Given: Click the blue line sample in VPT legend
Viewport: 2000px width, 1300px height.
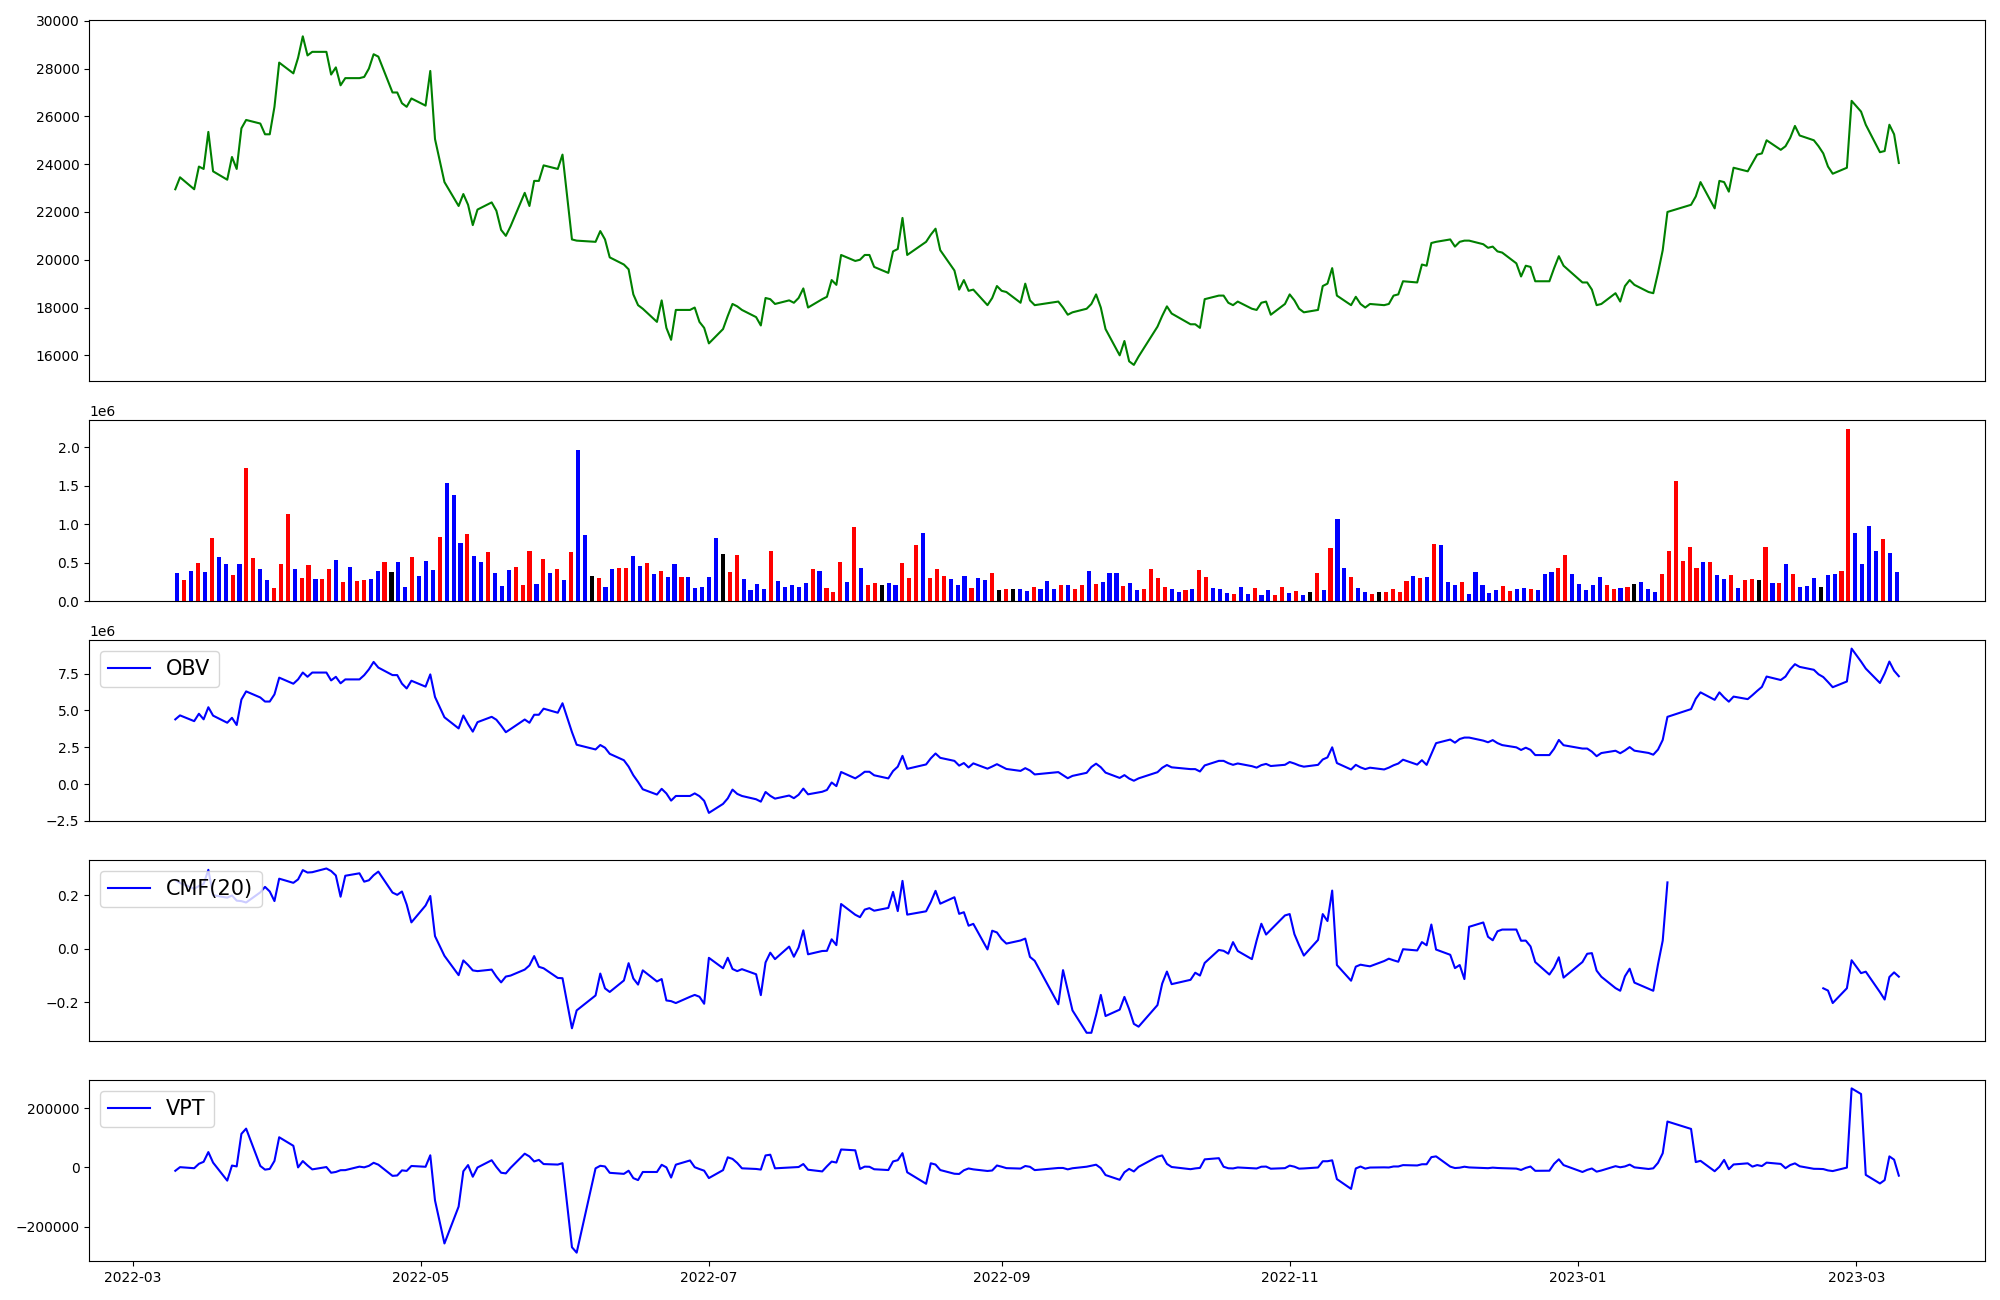Looking at the screenshot, I should [x=129, y=1108].
